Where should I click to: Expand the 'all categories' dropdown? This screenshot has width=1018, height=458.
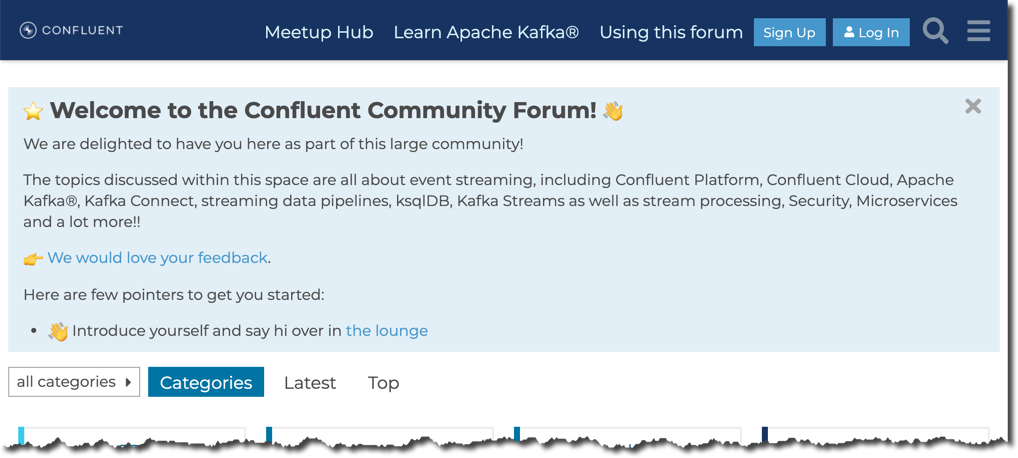[74, 382]
